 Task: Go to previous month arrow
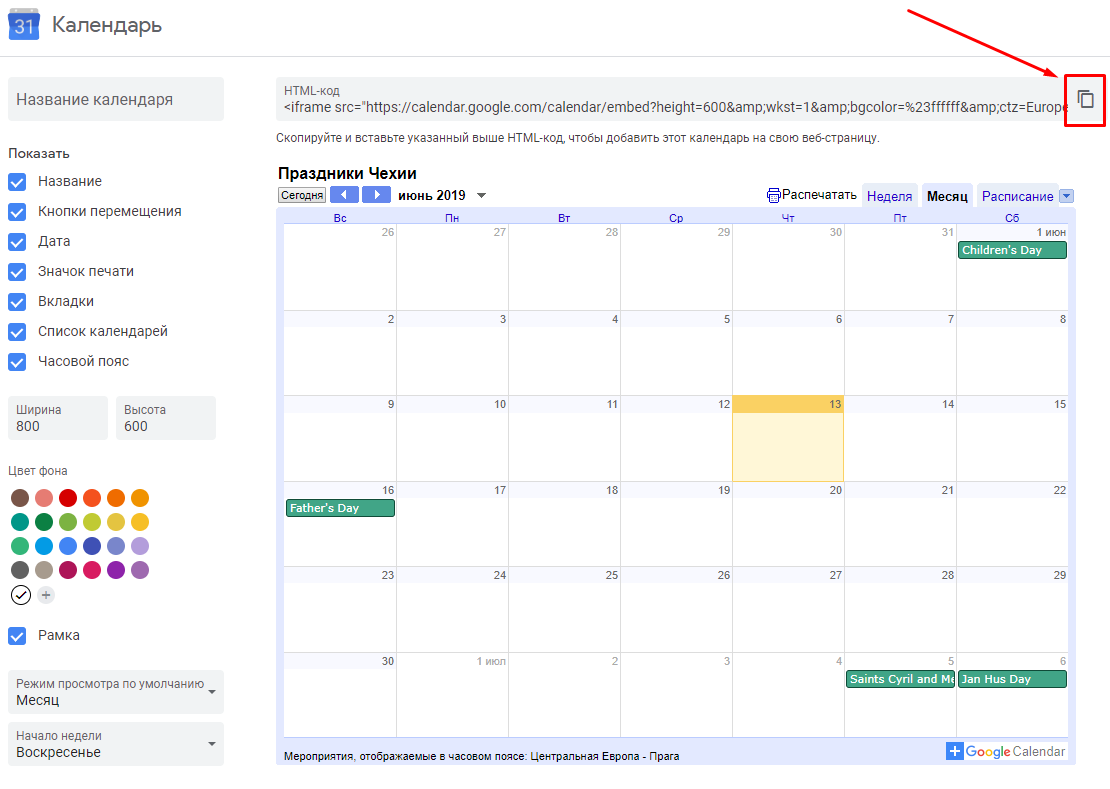(344, 195)
